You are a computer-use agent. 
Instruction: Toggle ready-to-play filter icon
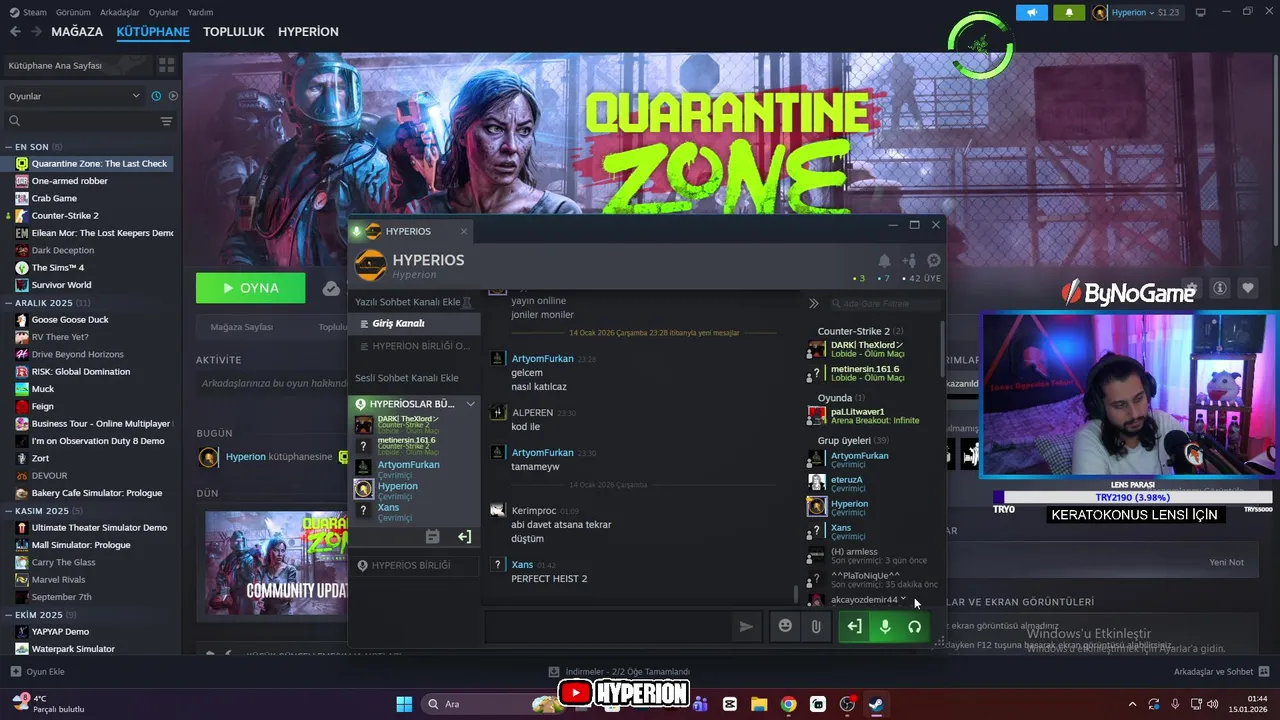coord(173,96)
